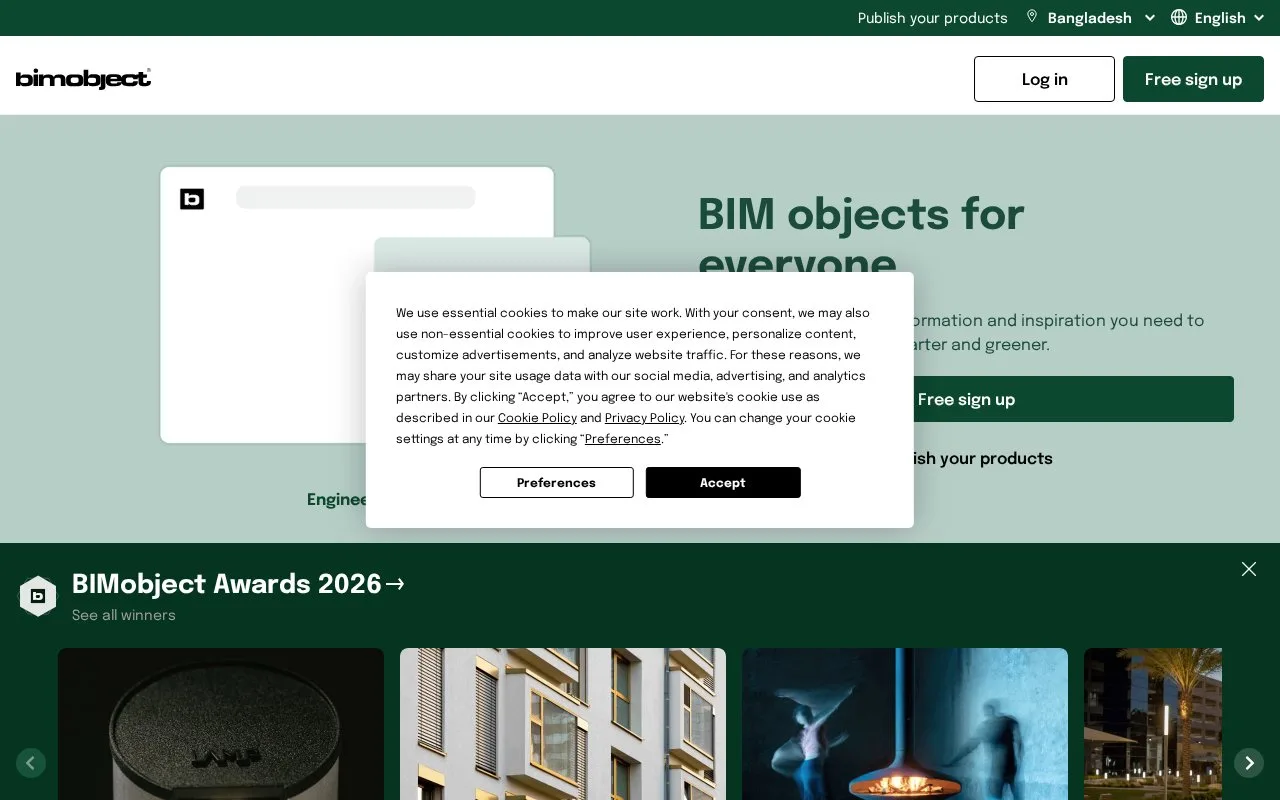1280x800 pixels.
Task: Accept cookies with the Accept button
Action: pos(723,482)
